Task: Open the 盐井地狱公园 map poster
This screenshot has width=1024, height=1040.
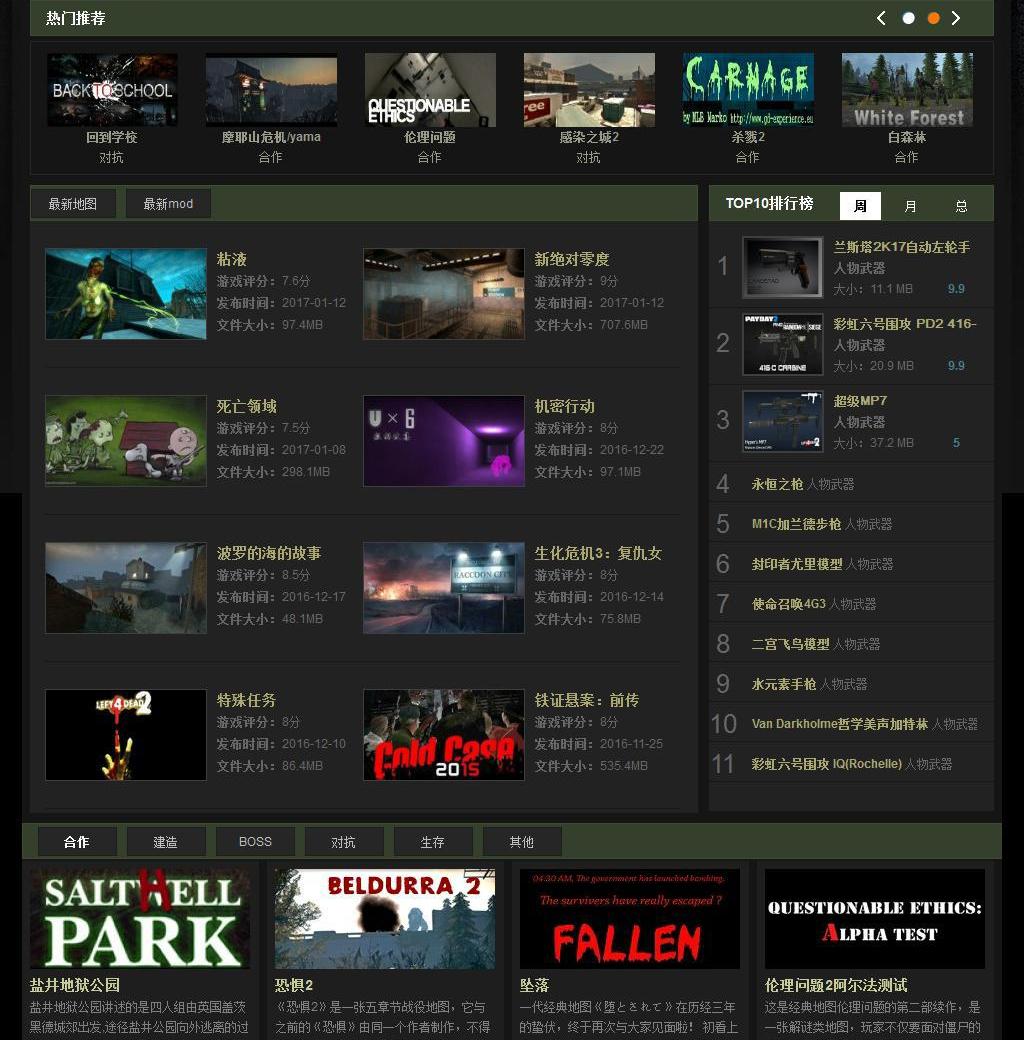Action: (x=140, y=918)
